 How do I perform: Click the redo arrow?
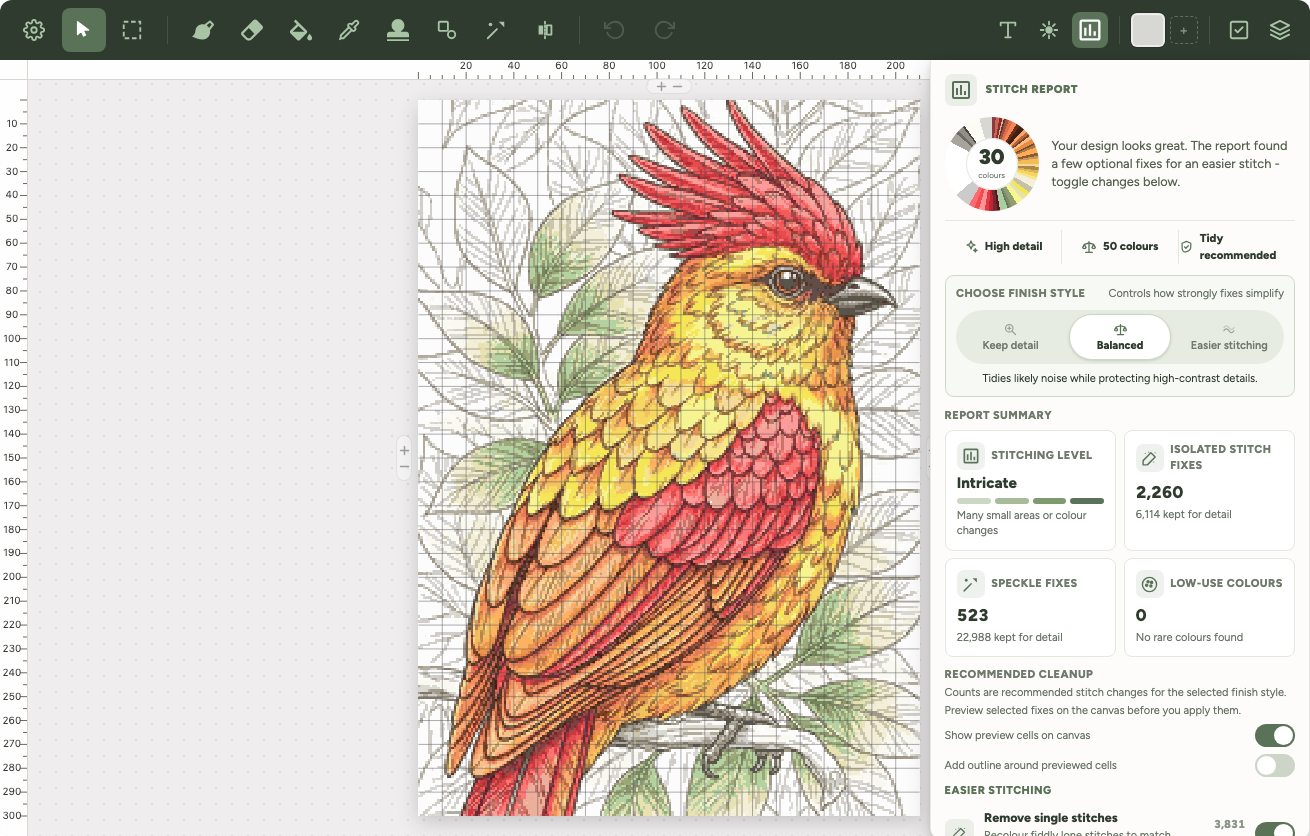(664, 30)
